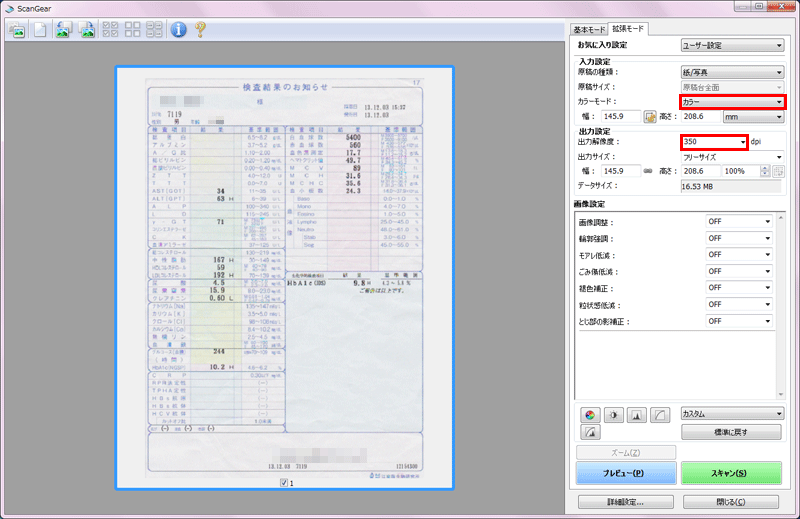Click the orientation switch icon beside width

(649, 117)
